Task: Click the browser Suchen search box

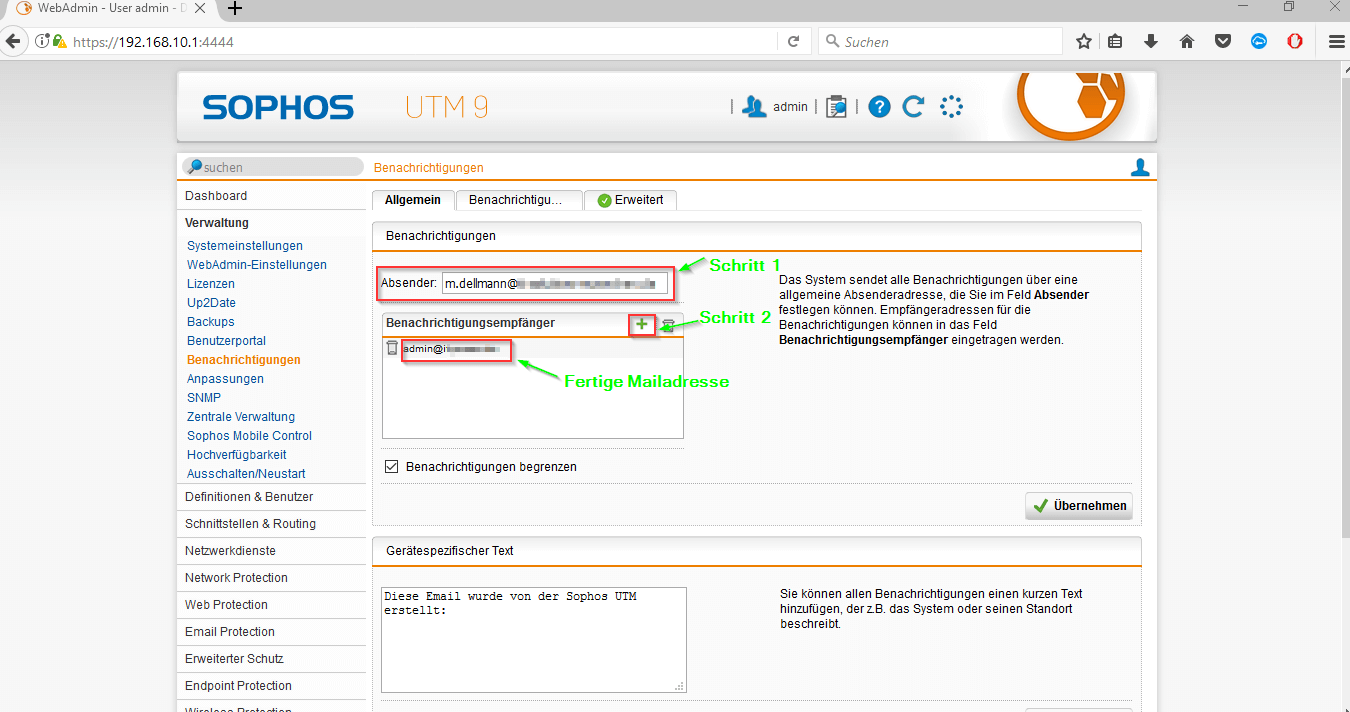Action: click(940, 42)
